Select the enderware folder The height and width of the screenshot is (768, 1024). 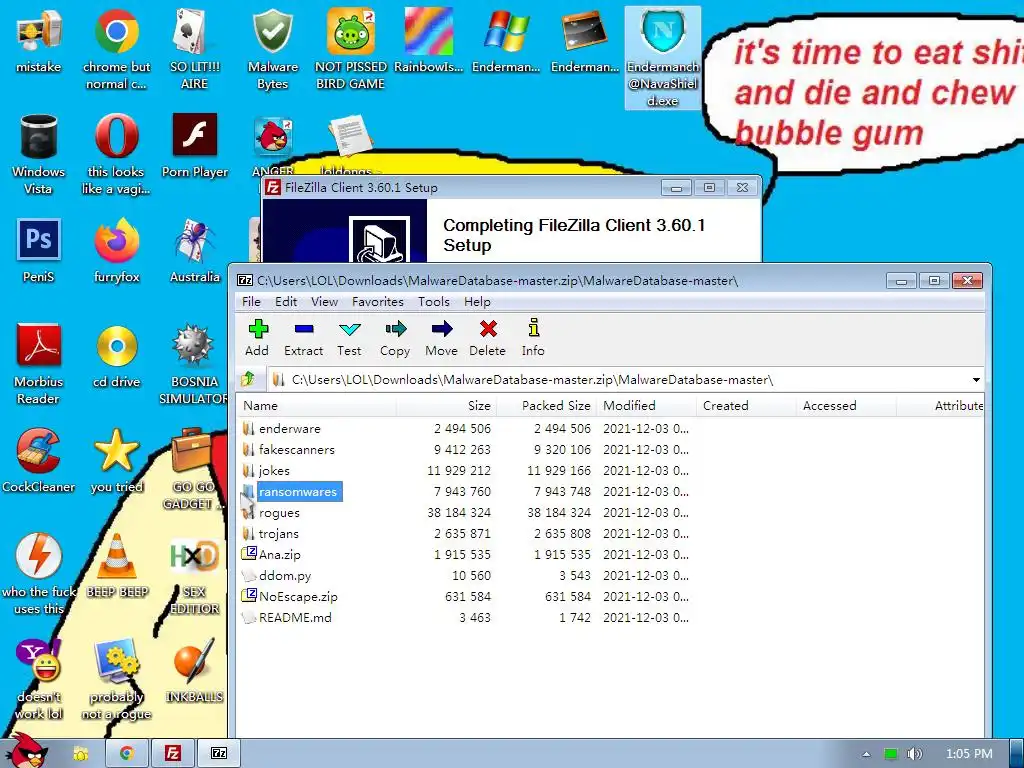pos(289,428)
